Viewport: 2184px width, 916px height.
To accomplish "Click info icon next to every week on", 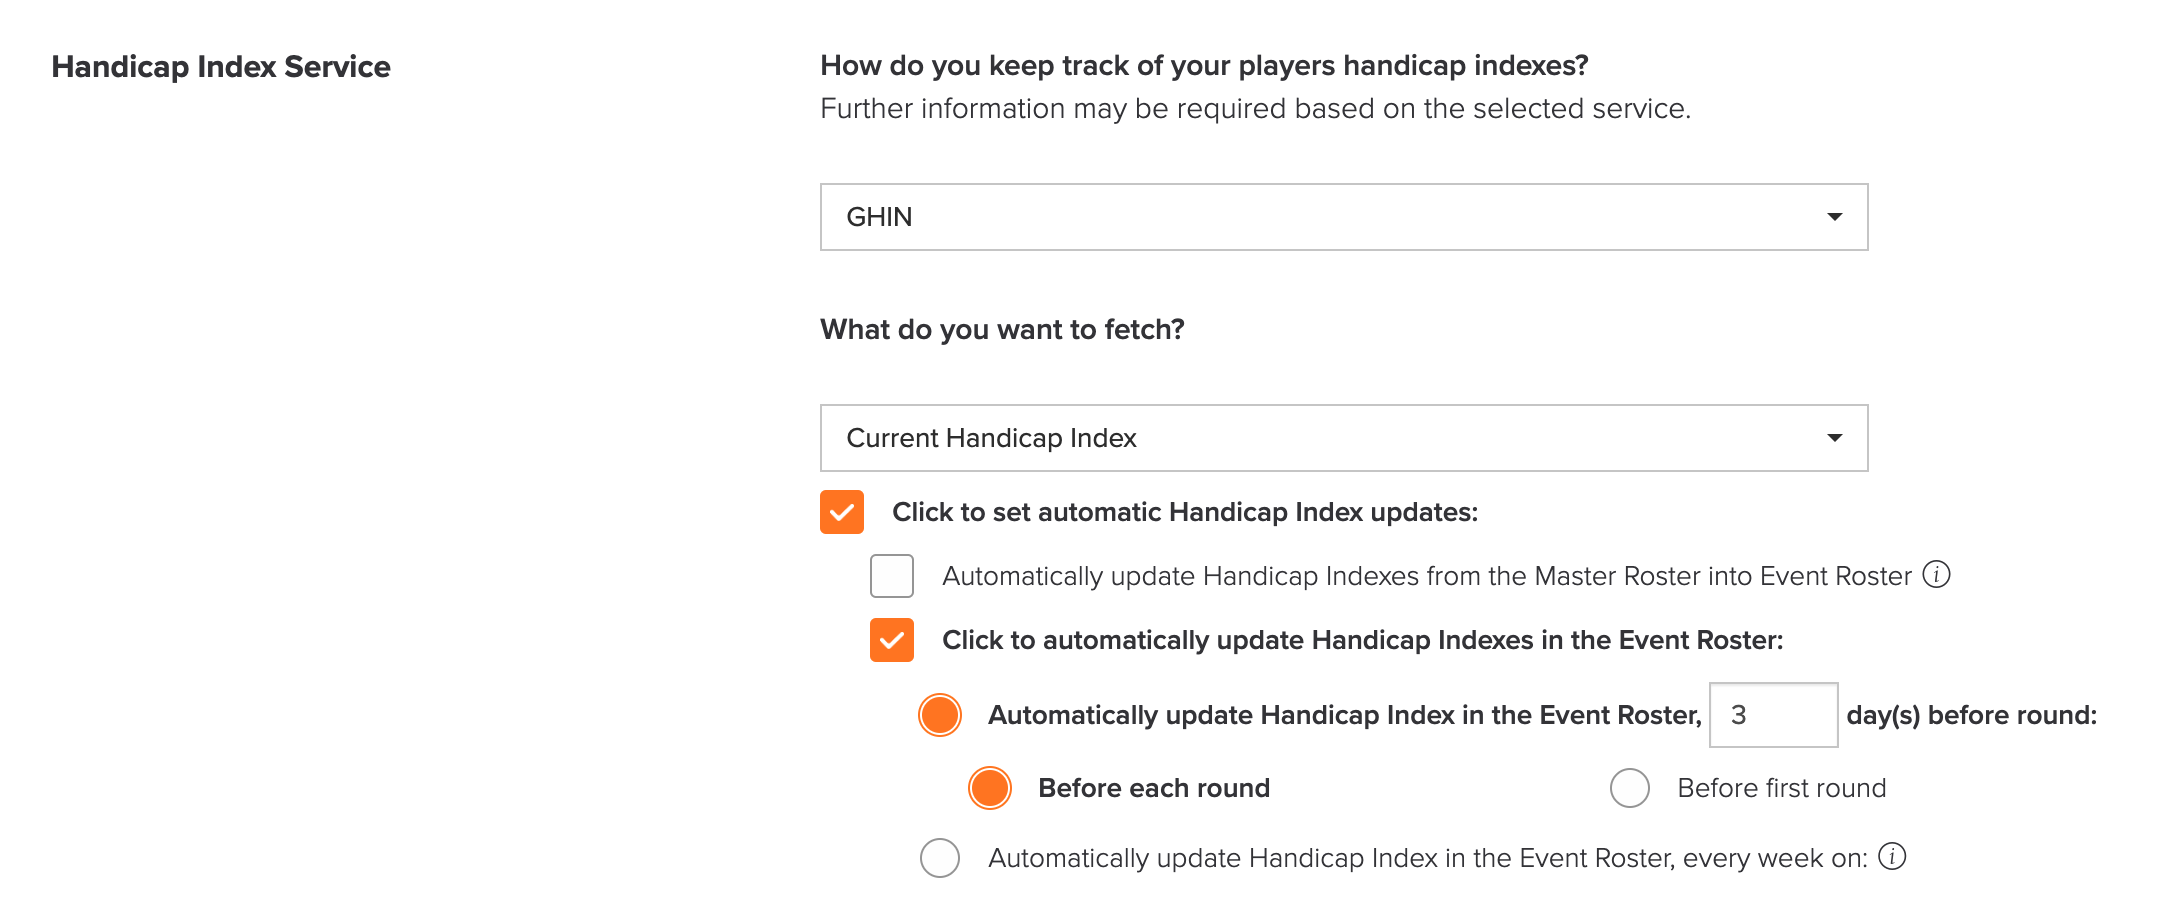I will coord(1892,857).
